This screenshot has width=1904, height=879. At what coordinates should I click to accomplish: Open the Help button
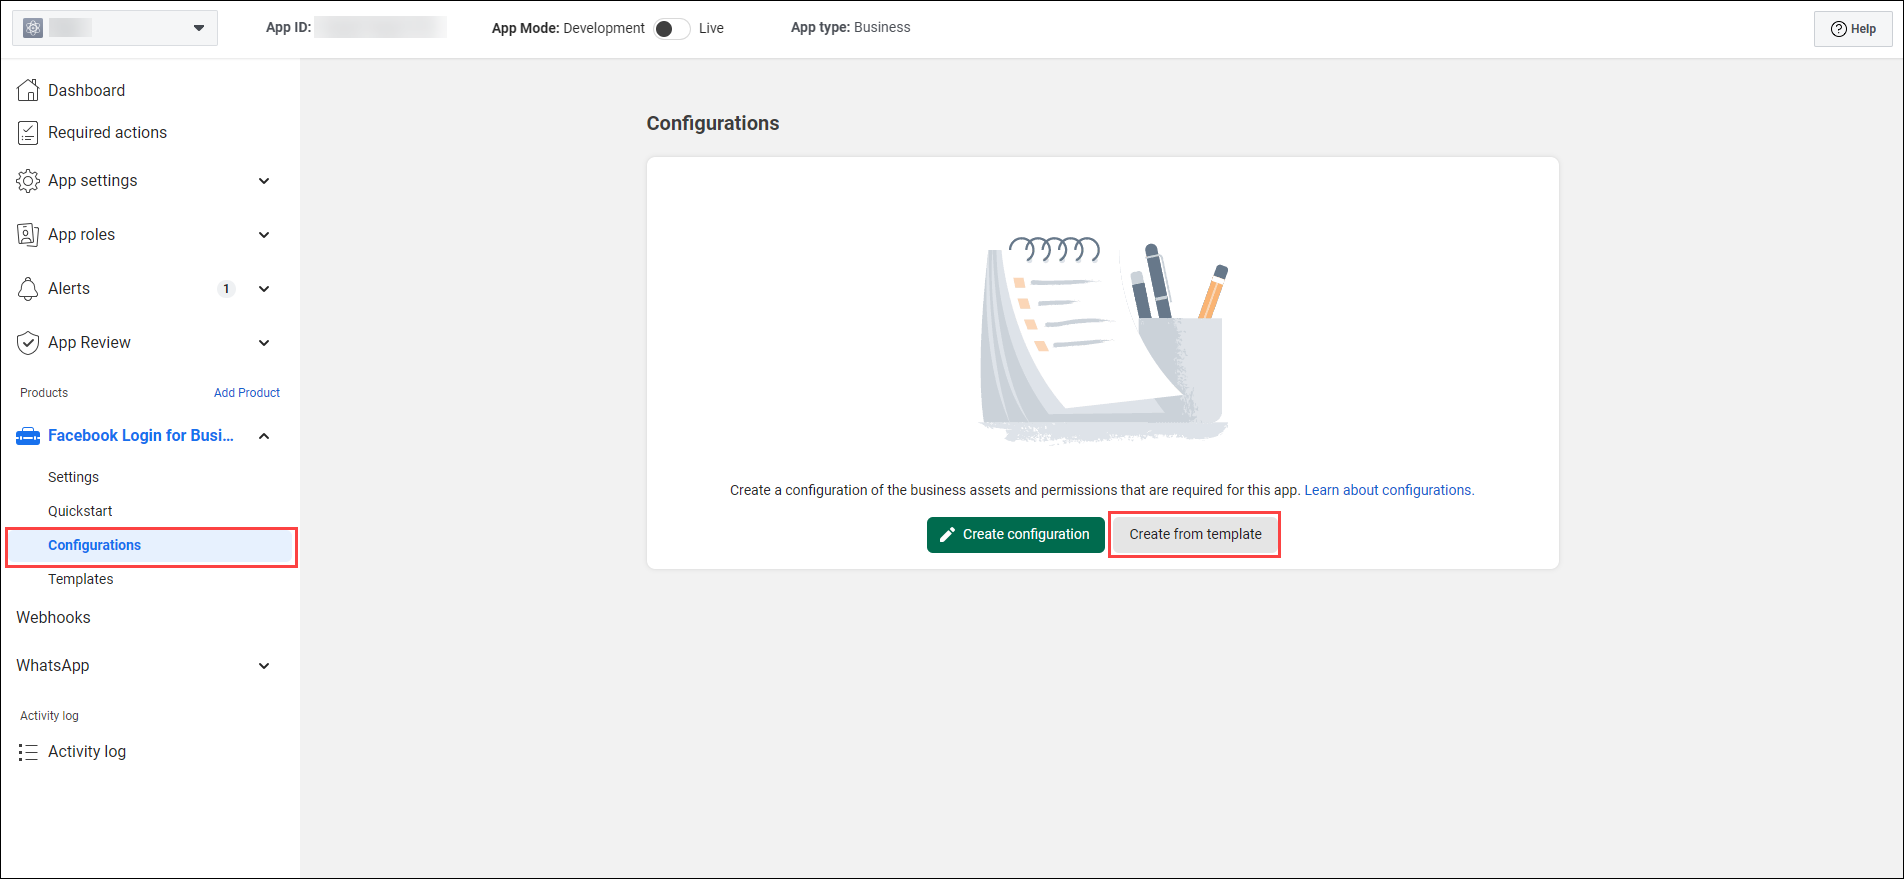pyautogui.click(x=1853, y=29)
